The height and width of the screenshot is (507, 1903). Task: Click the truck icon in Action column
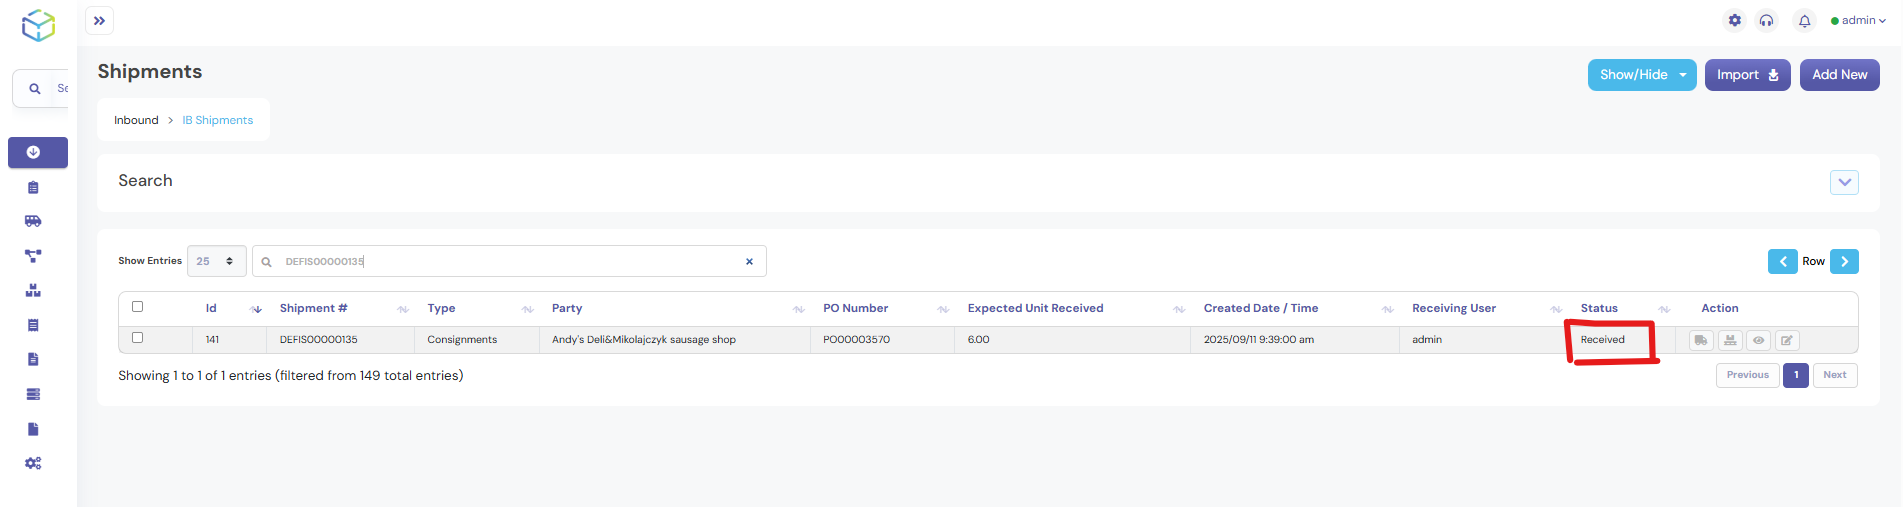click(1700, 340)
